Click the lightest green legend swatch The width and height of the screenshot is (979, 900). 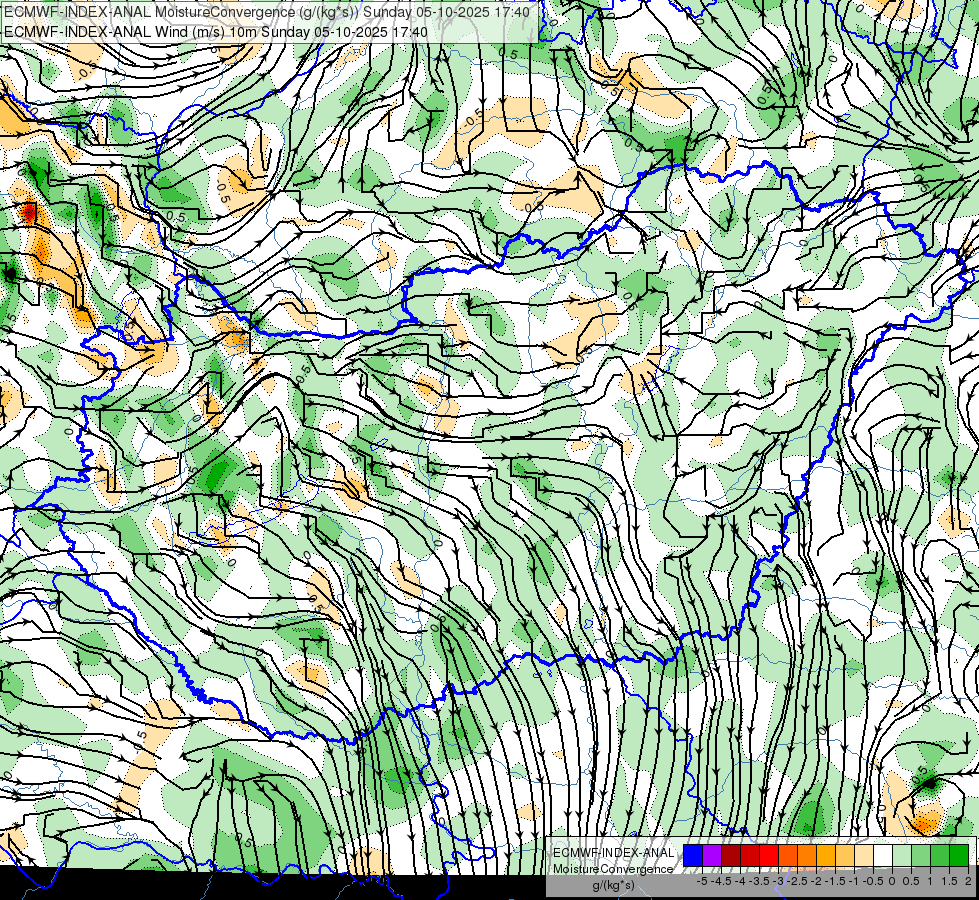tap(902, 855)
